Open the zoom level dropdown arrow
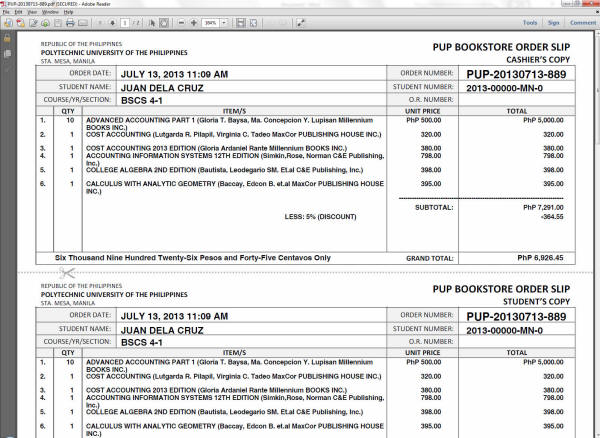The width and height of the screenshot is (600, 438). click(224, 23)
